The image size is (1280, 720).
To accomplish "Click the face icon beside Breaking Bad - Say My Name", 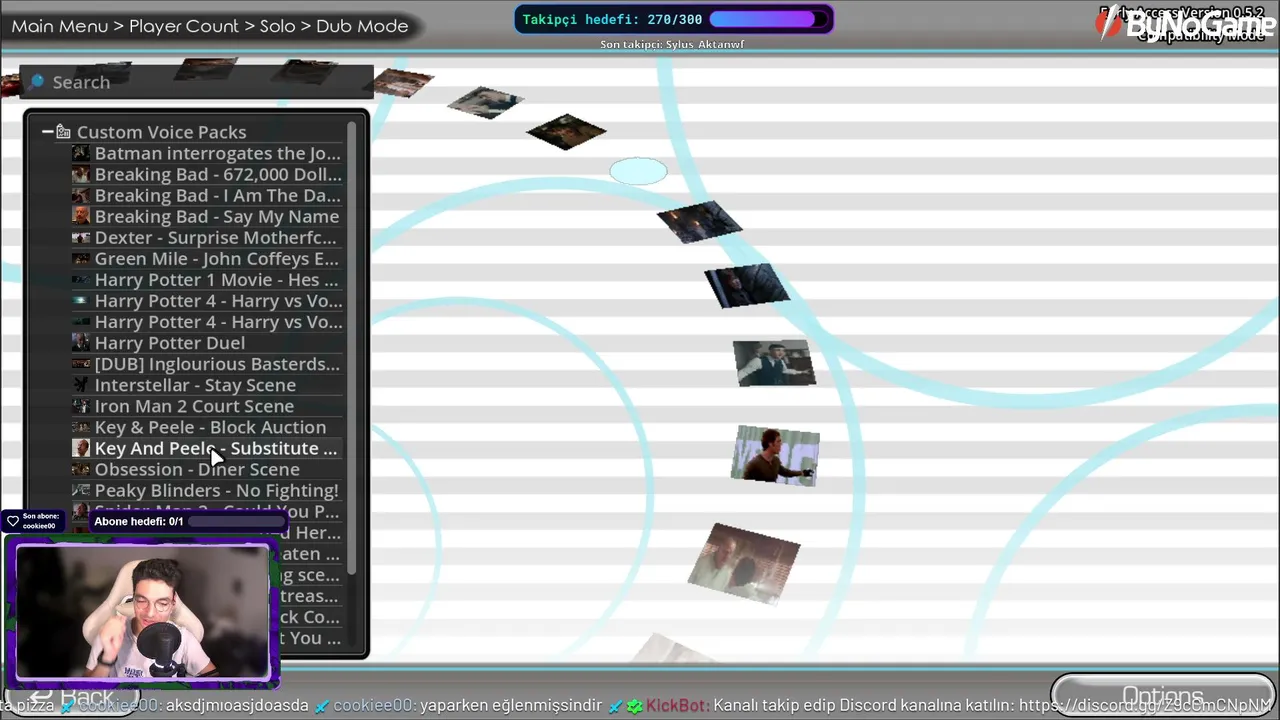I will tap(81, 216).
